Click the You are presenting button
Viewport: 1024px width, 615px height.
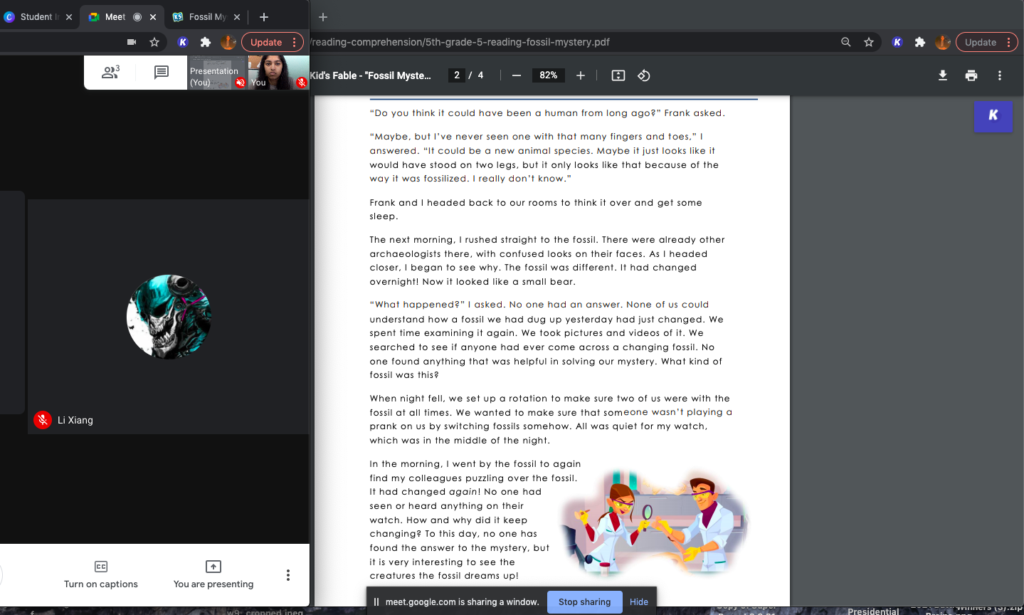point(214,575)
